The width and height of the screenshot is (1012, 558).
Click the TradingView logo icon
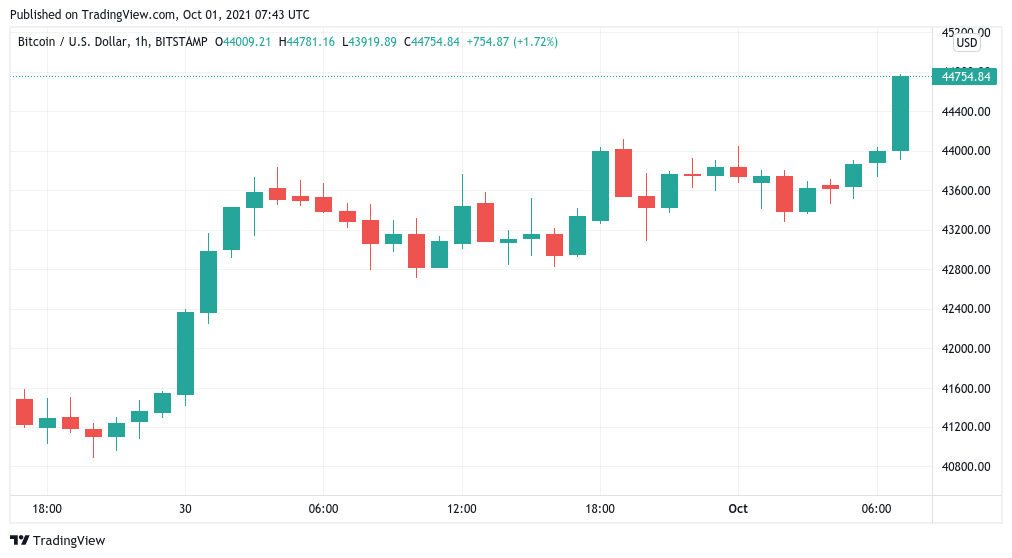pyautogui.click(x=19, y=540)
